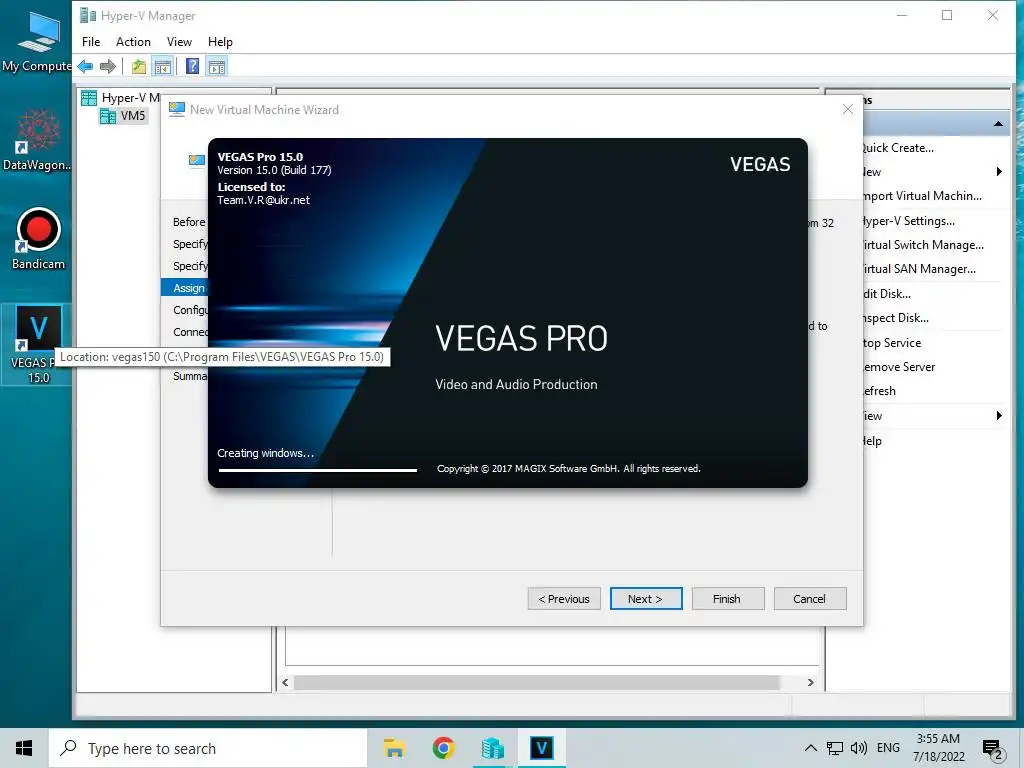
Task: Expand the View submenu arrow in Actions
Action: click(999, 416)
